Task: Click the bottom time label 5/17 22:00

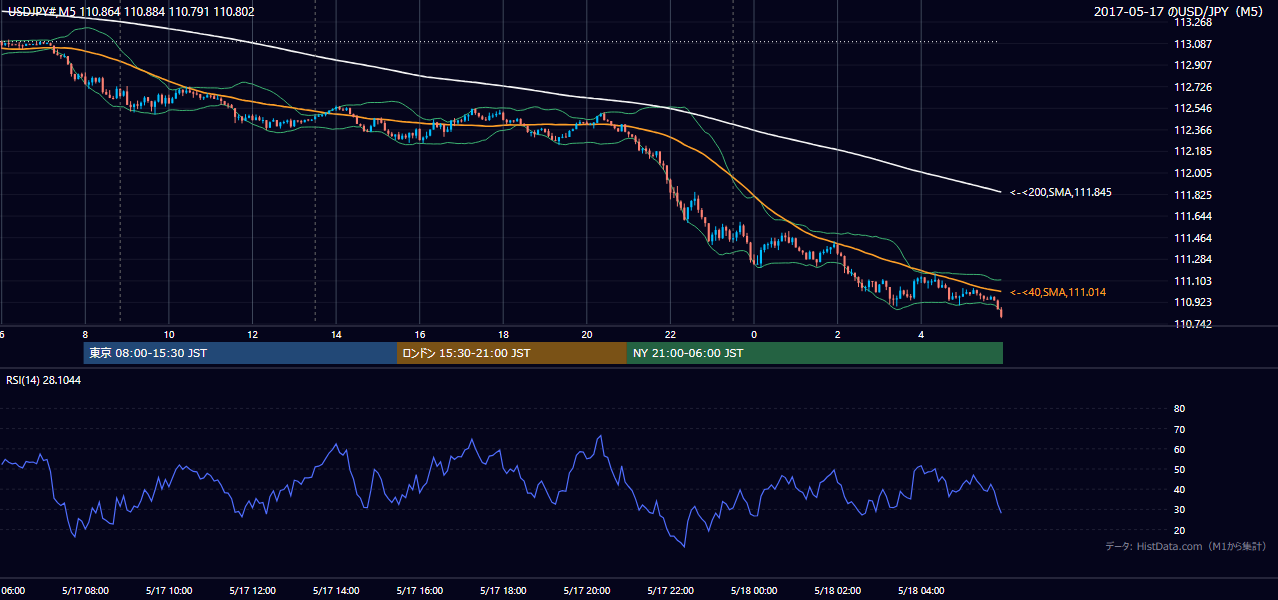Action: click(x=670, y=590)
